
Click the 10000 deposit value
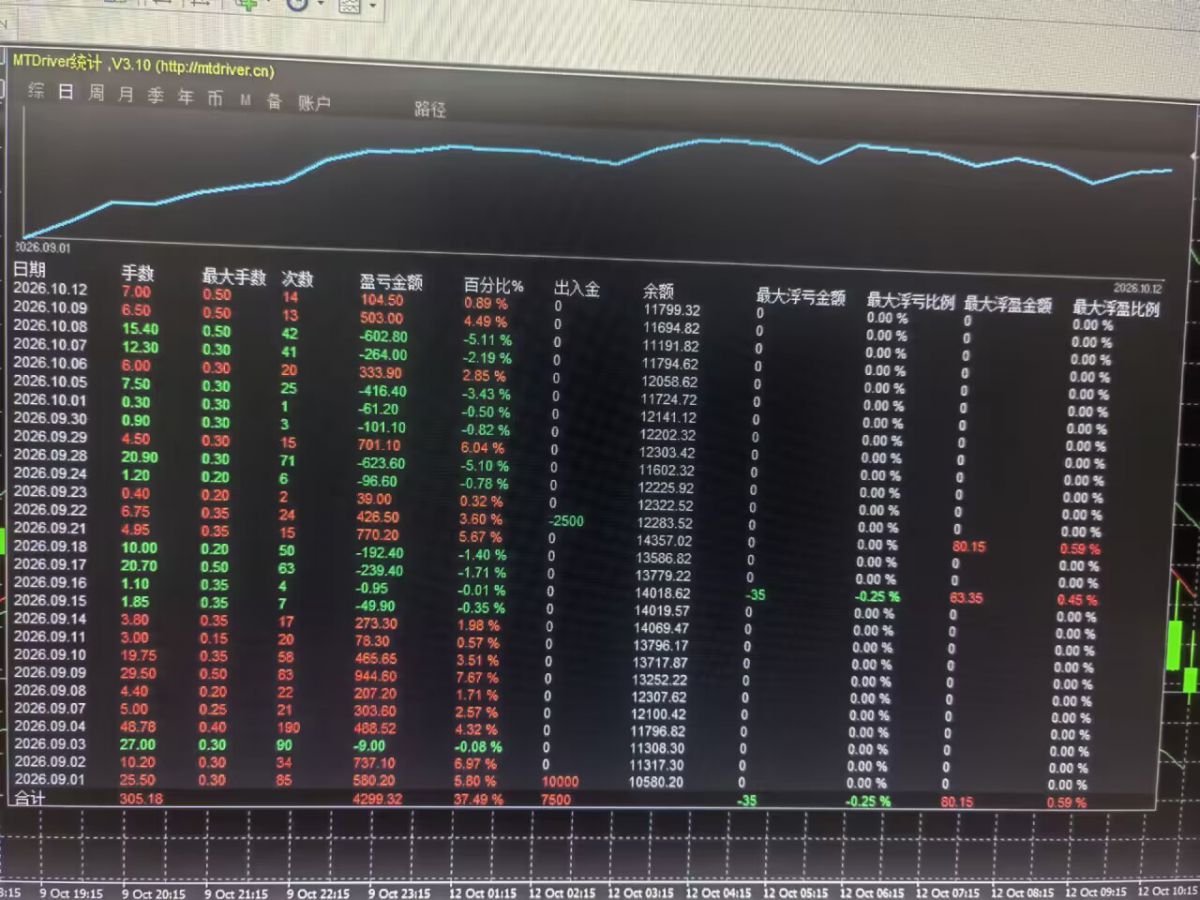pos(559,780)
